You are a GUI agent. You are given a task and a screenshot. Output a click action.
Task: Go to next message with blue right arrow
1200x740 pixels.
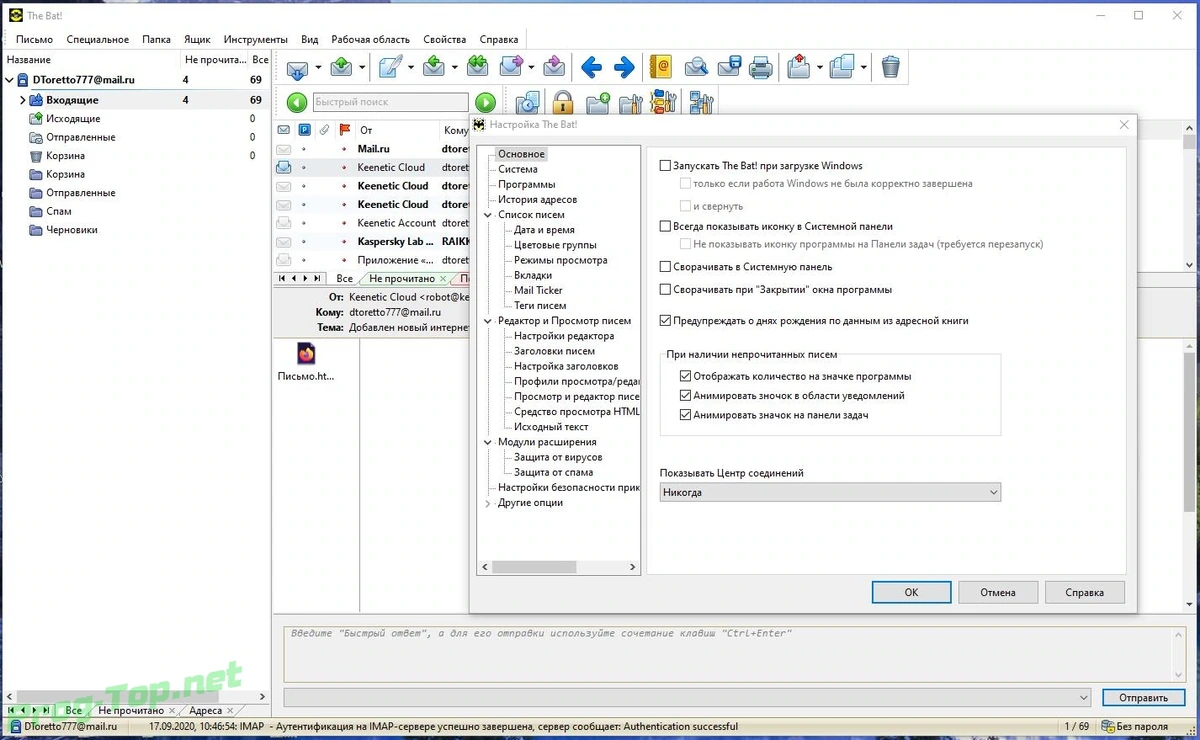click(x=624, y=68)
